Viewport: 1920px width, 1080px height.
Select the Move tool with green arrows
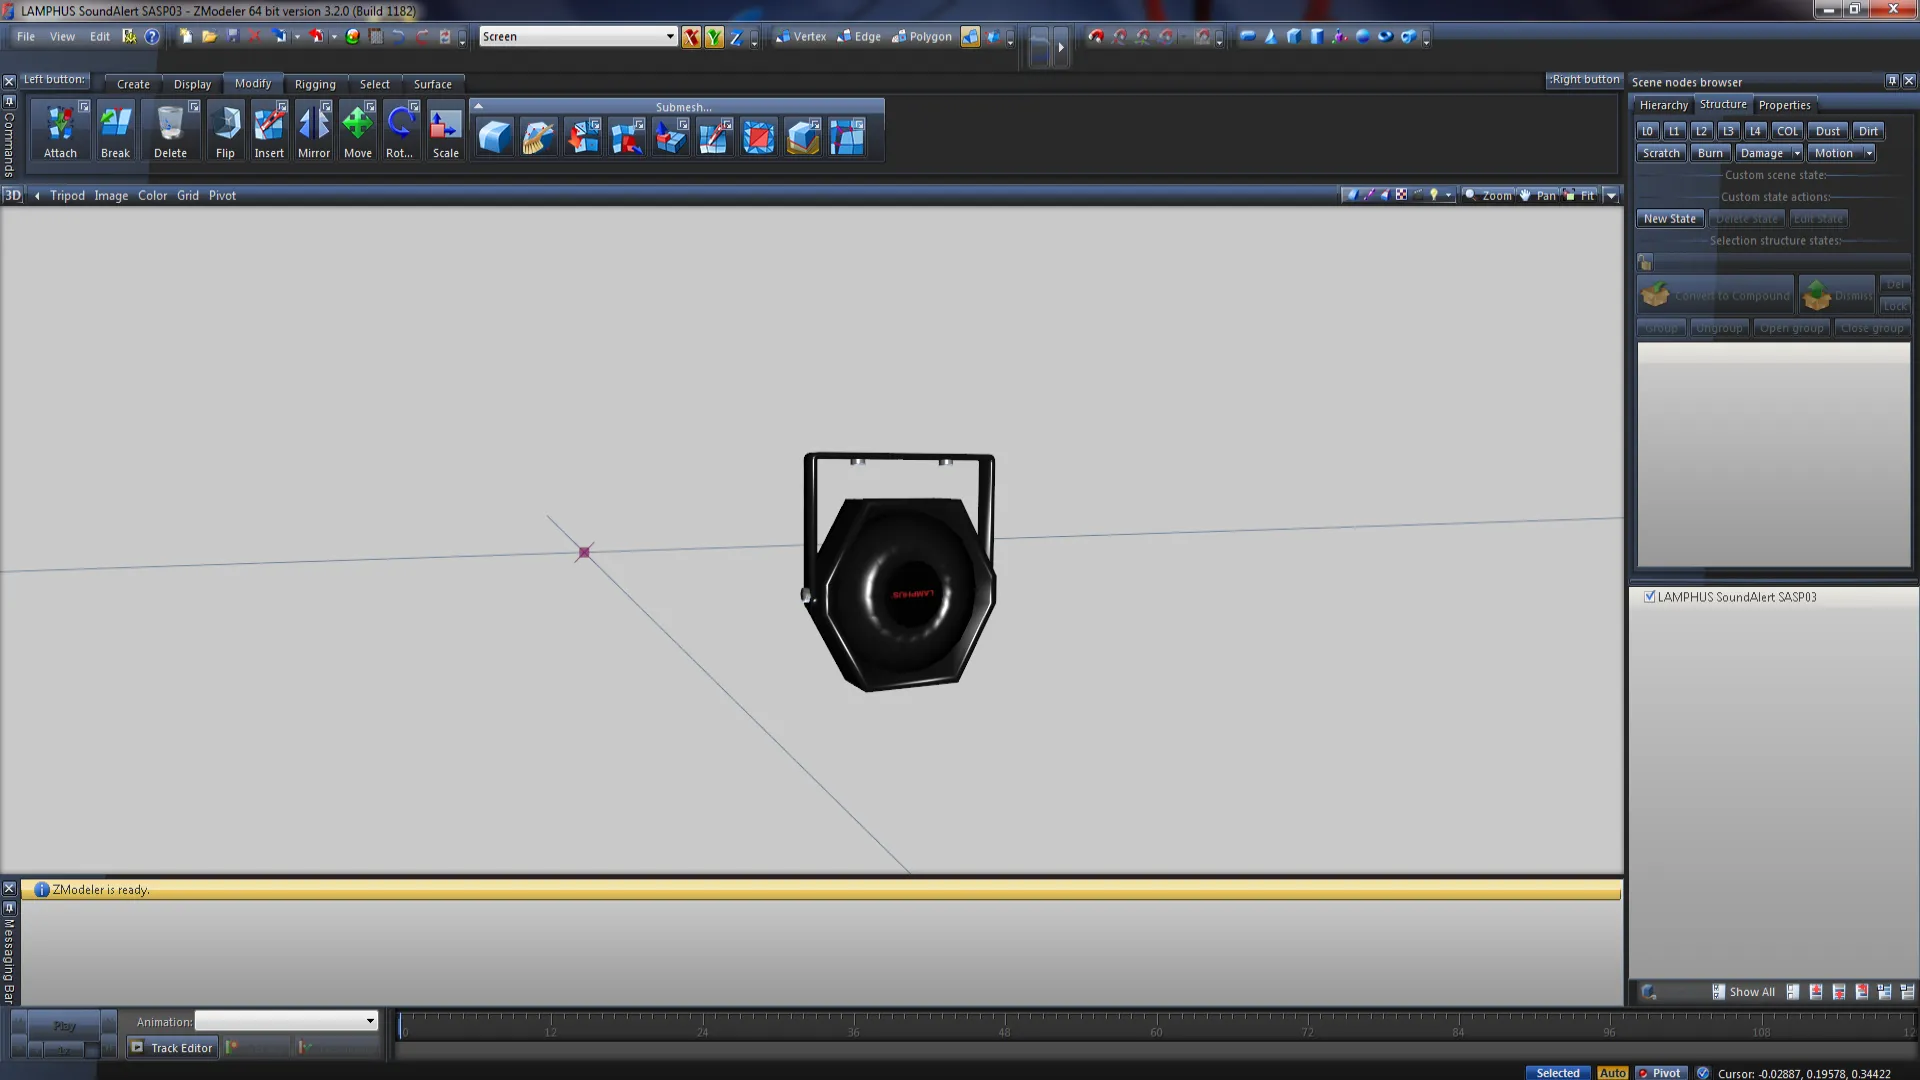click(358, 130)
